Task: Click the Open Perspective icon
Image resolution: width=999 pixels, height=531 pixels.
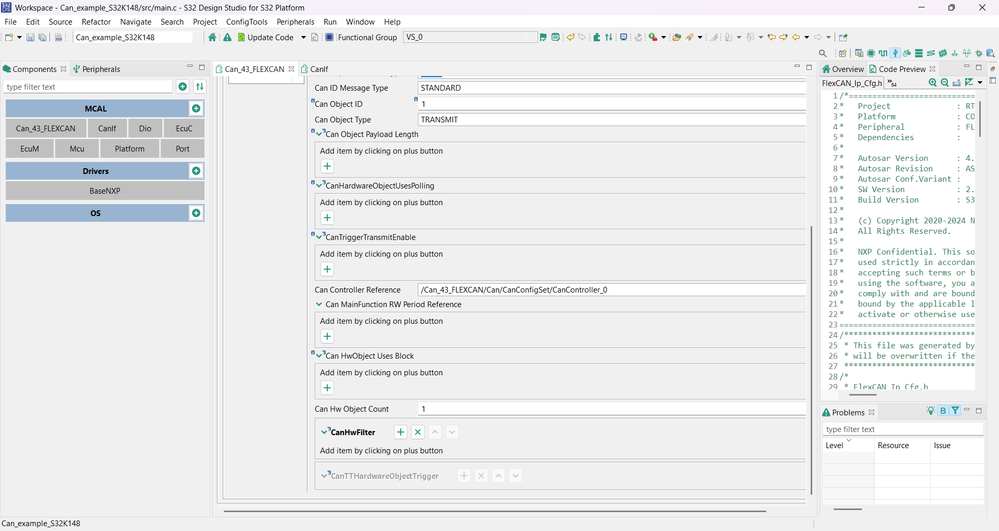Action: [842, 54]
